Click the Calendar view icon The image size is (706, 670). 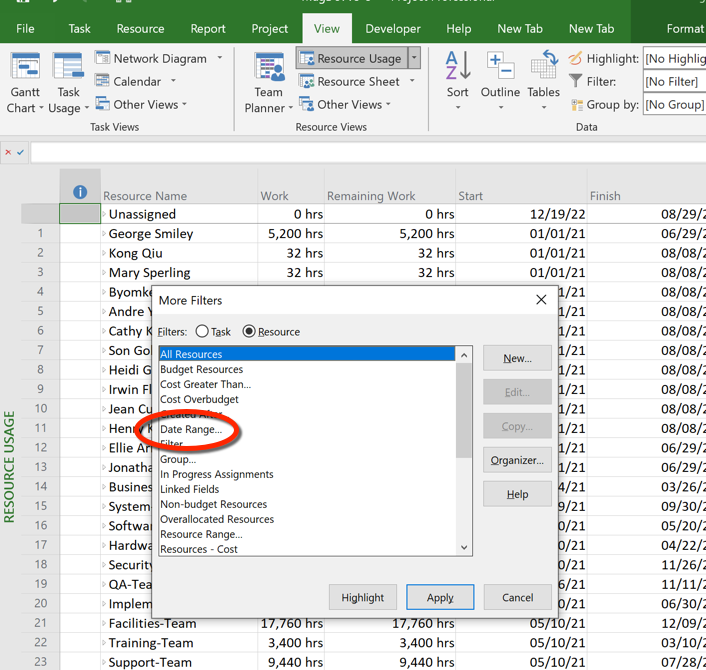coord(102,81)
